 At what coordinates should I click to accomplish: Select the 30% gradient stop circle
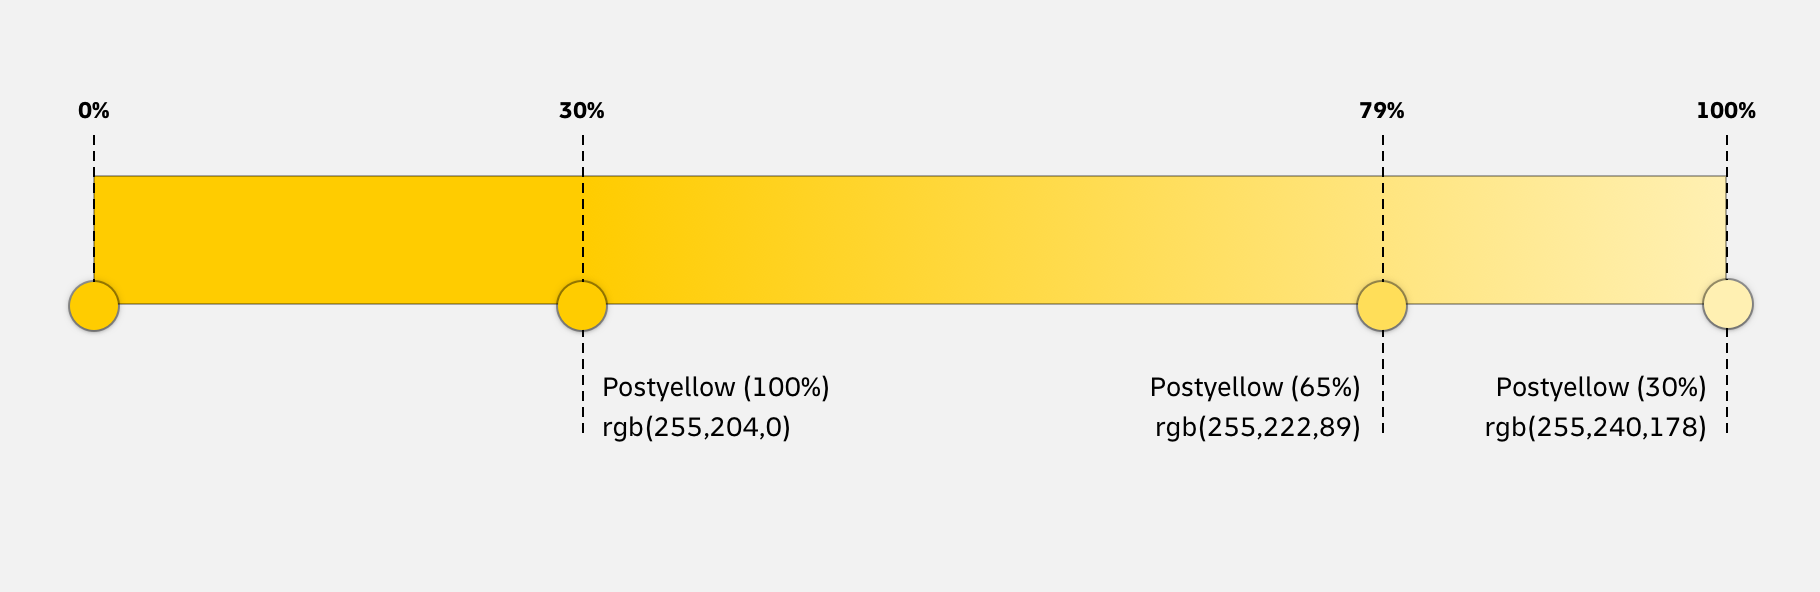coord(582,306)
